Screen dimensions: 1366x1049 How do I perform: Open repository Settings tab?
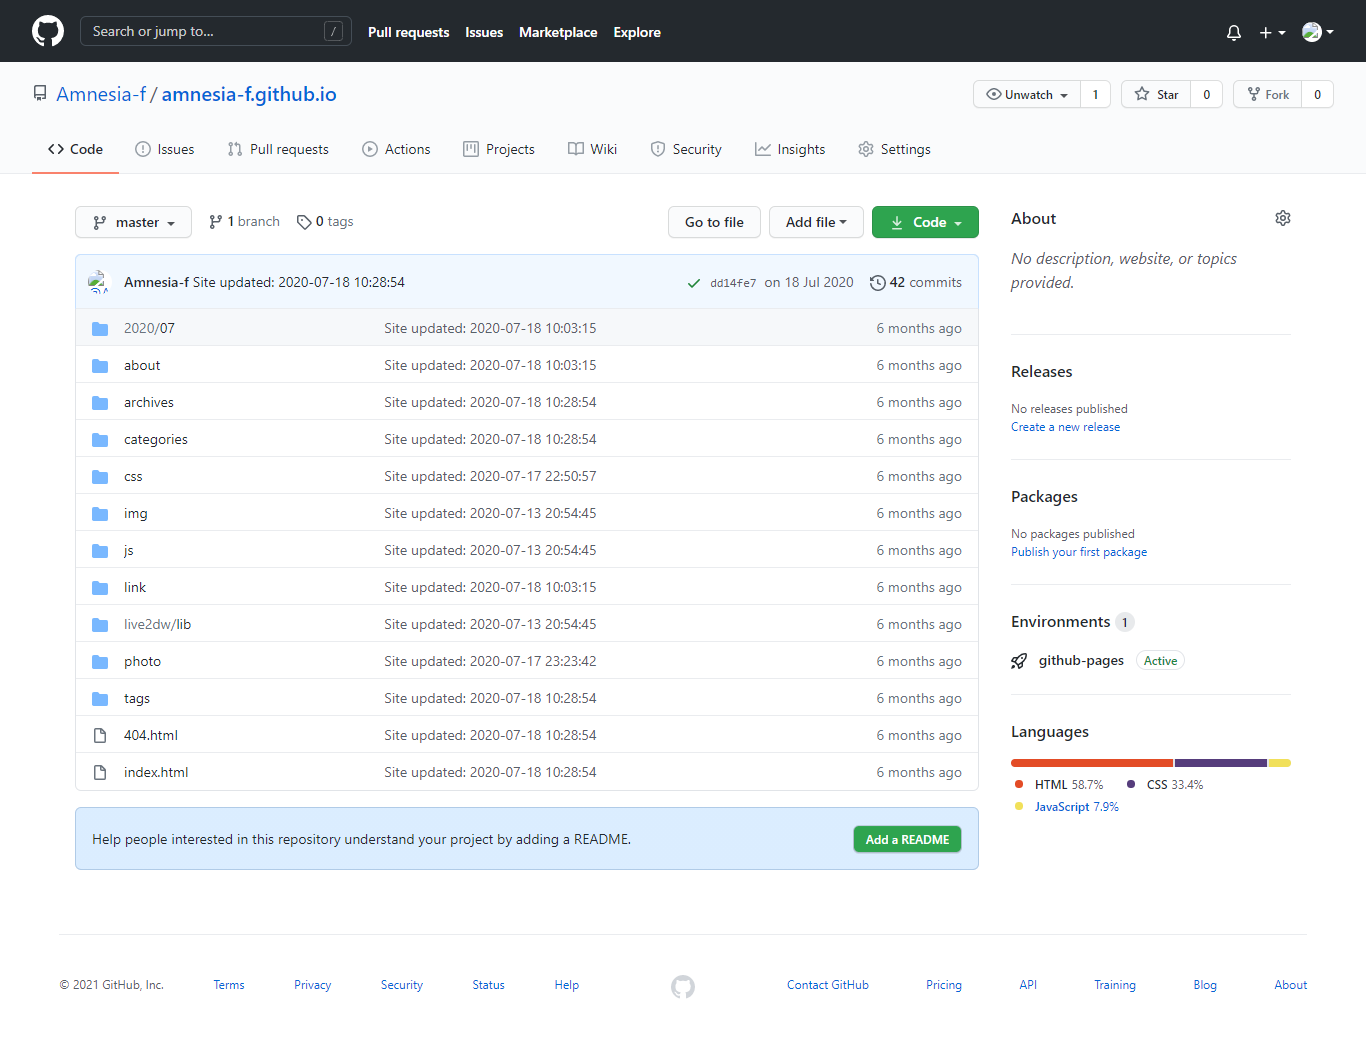pos(894,149)
